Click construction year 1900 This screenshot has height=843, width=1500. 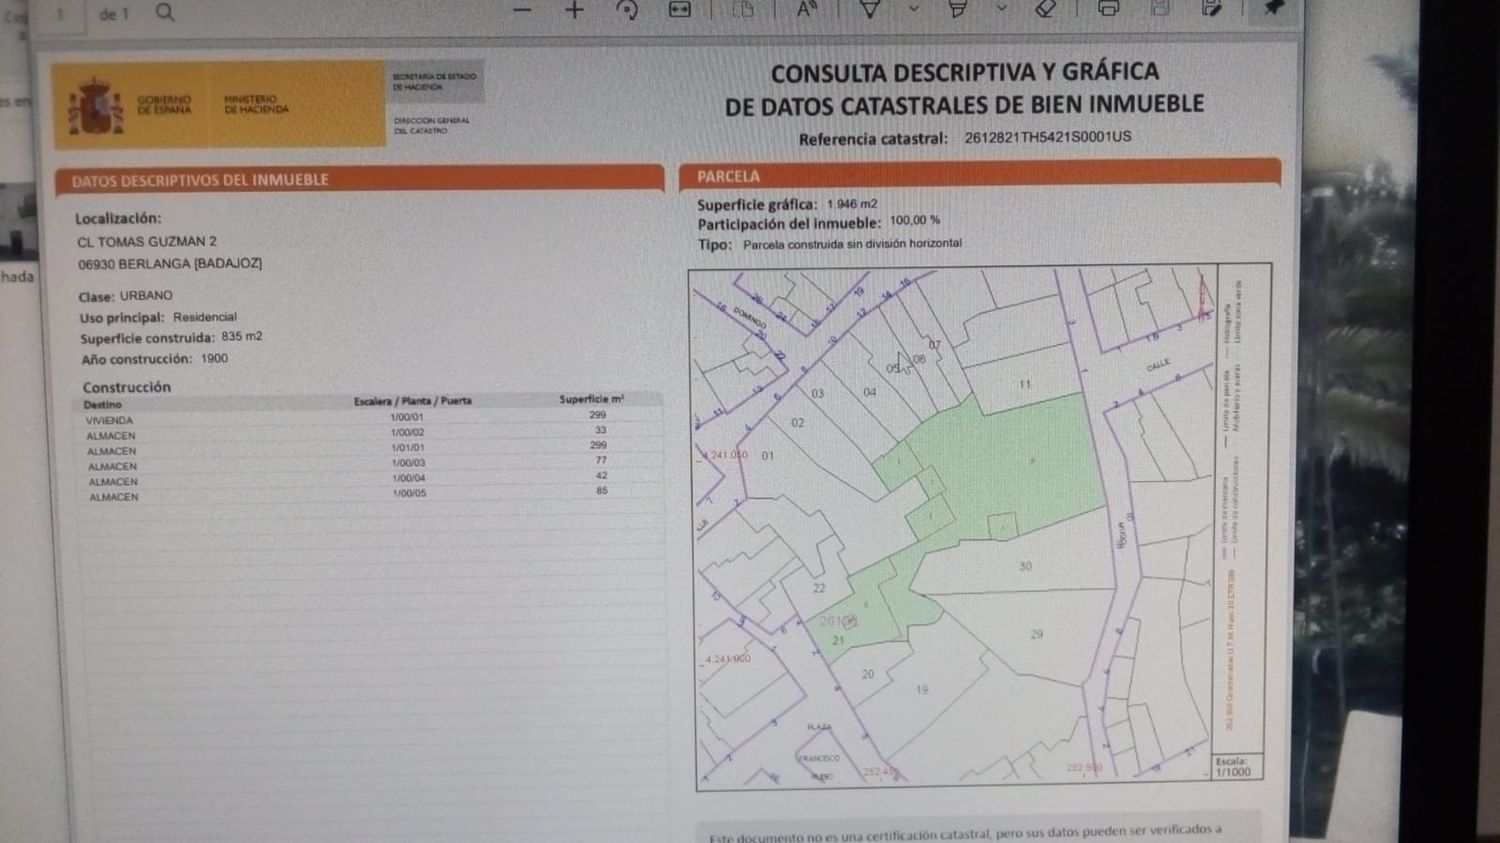coord(215,358)
